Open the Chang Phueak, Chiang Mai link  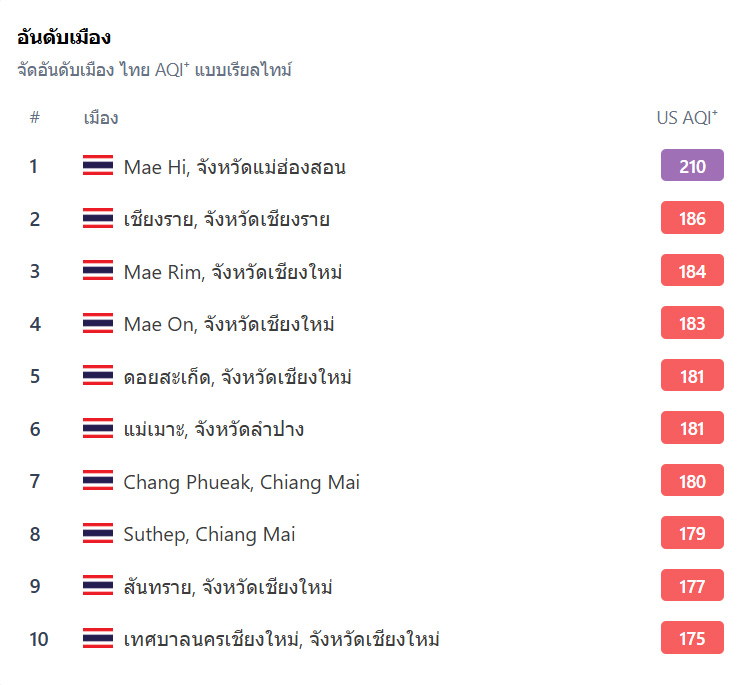coord(242,482)
